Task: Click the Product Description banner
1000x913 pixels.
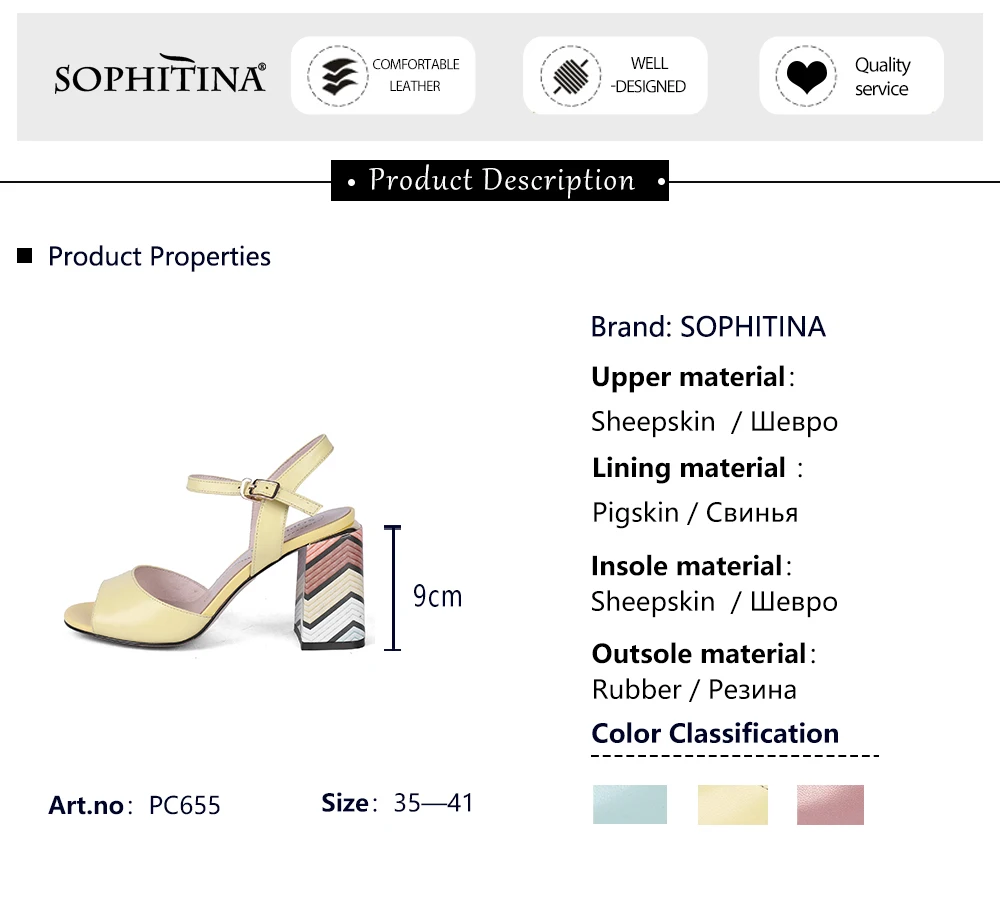Action: click(500, 181)
